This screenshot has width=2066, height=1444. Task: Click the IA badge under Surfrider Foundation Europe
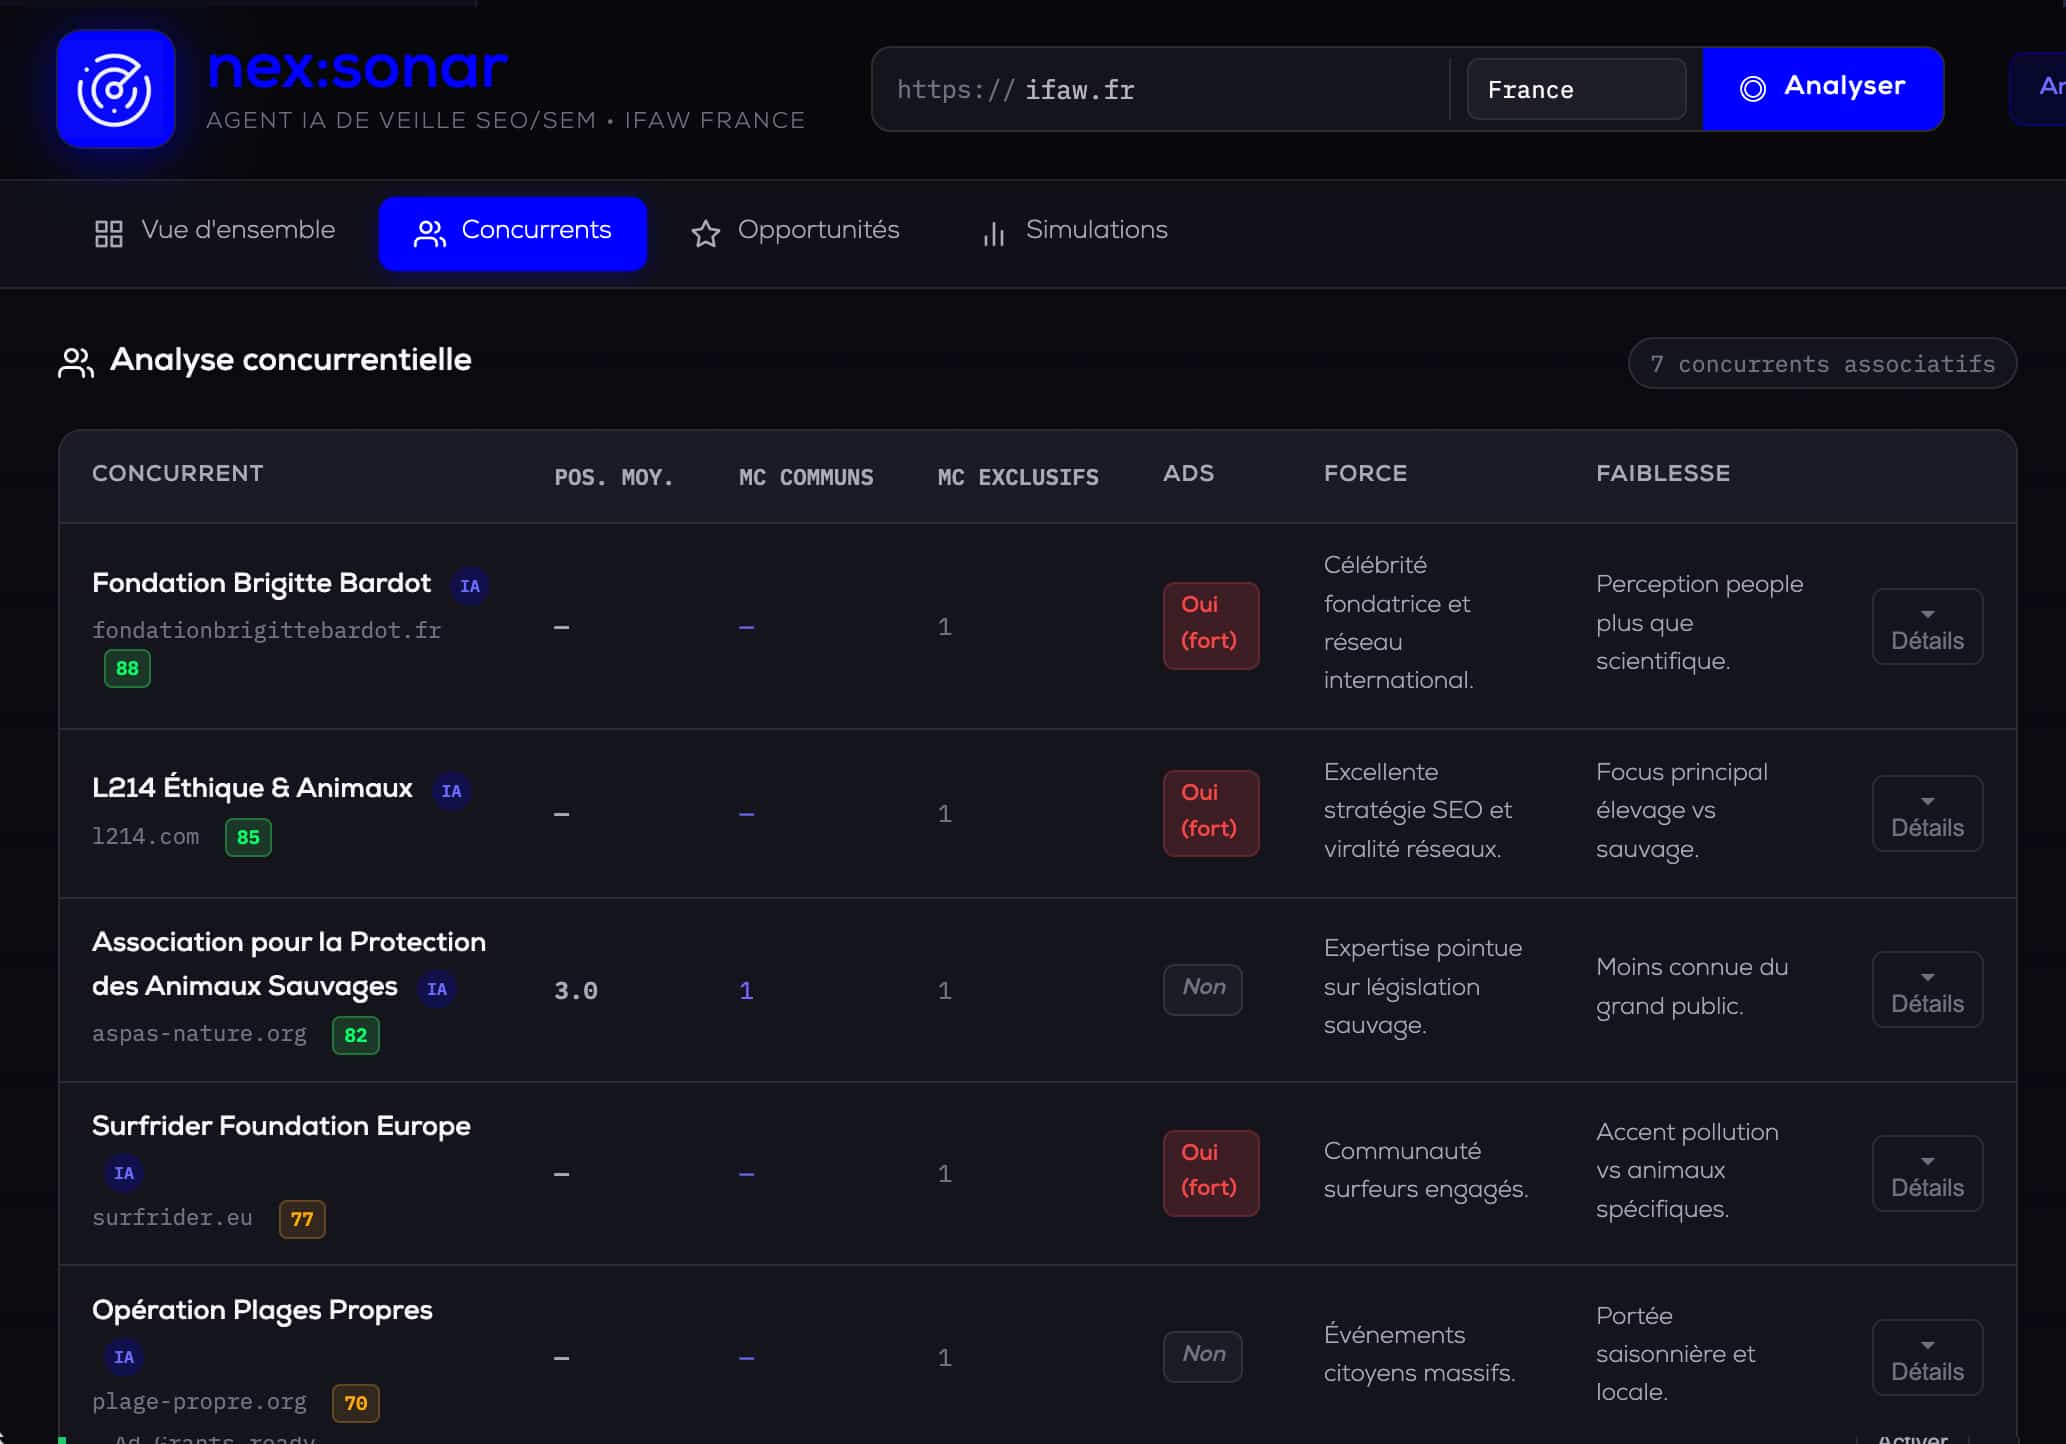click(124, 1173)
